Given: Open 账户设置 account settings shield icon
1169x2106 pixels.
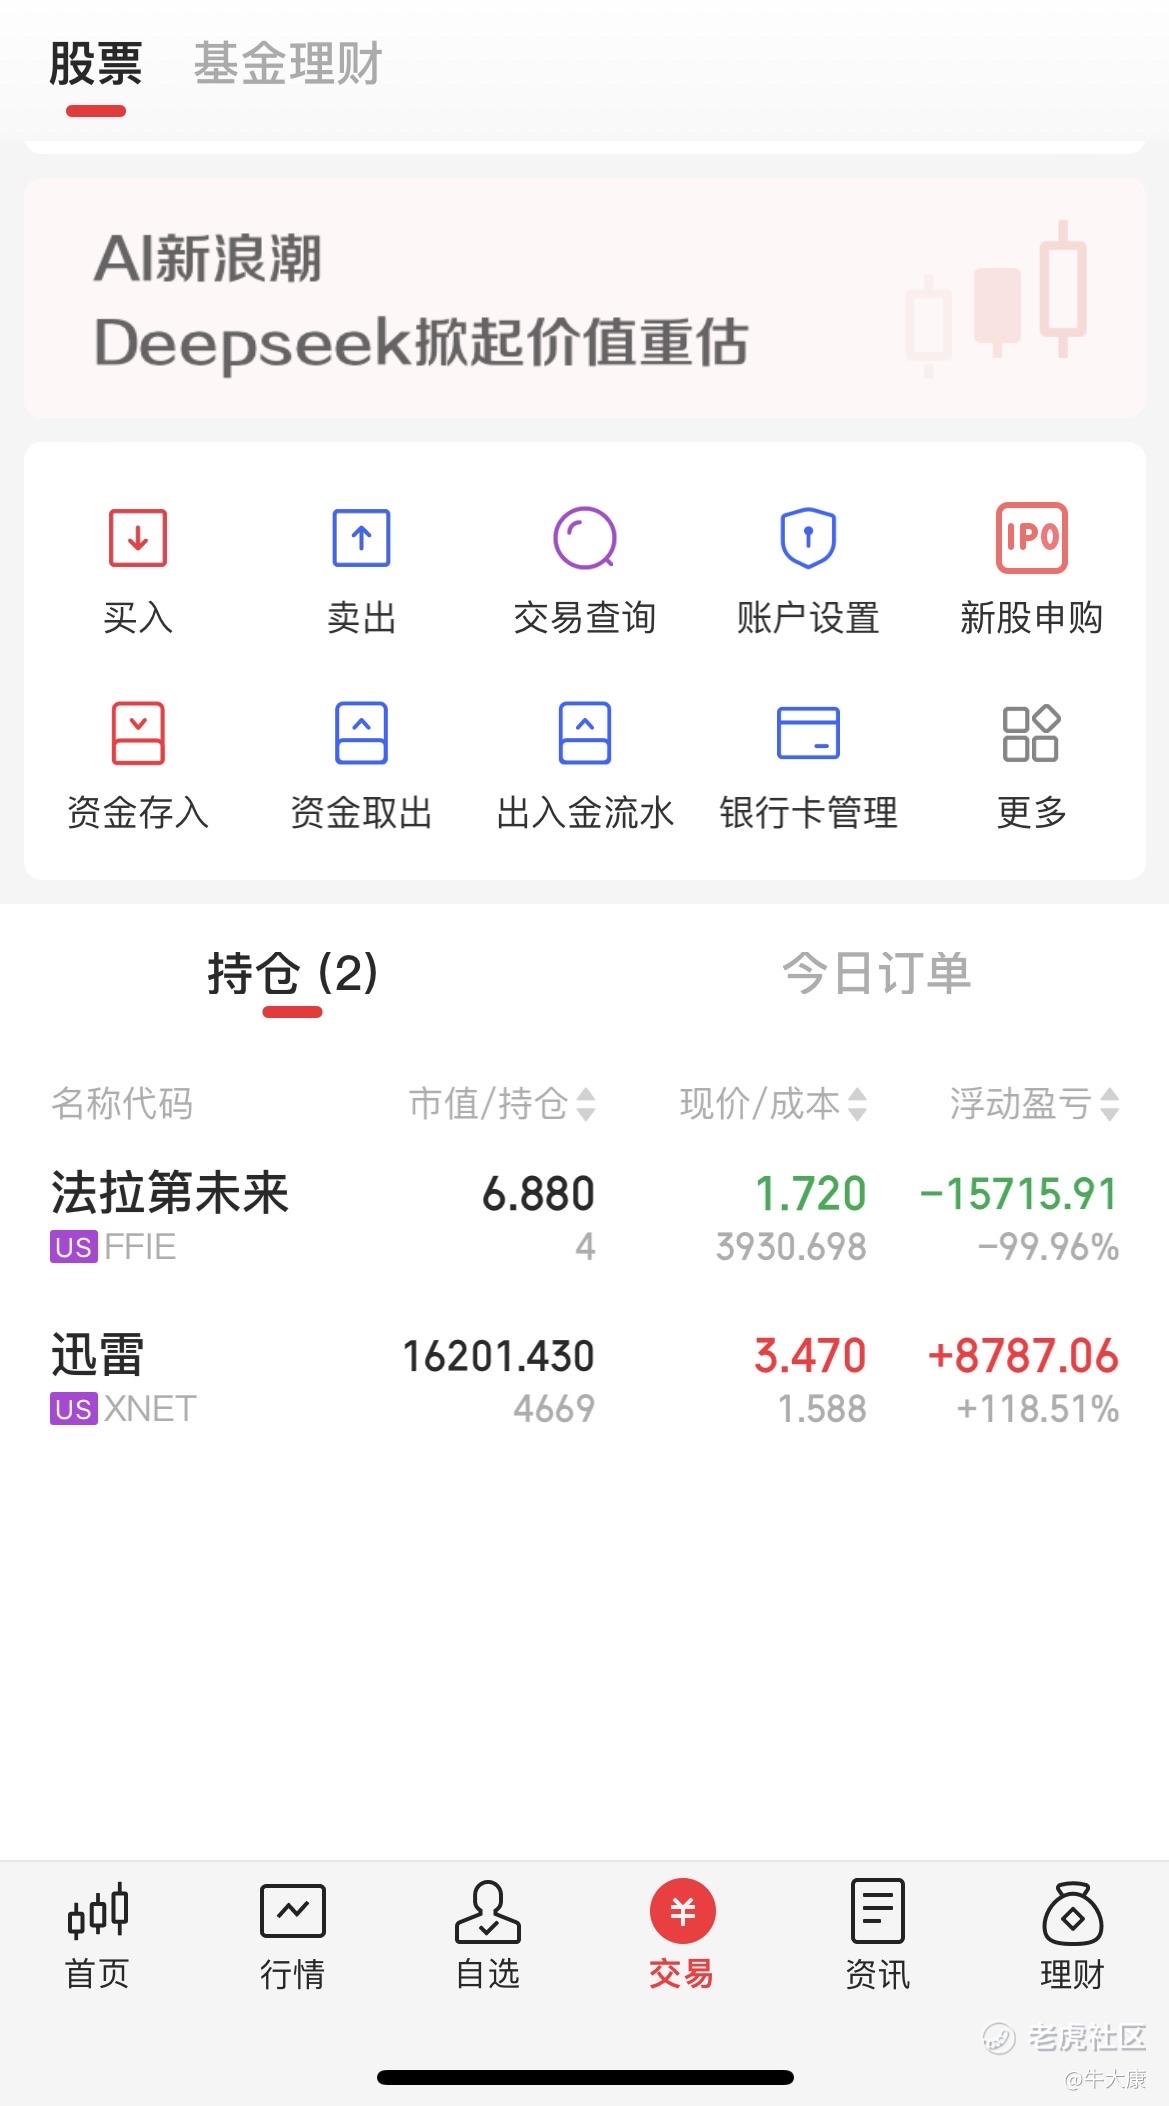Looking at the screenshot, I should (x=808, y=538).
